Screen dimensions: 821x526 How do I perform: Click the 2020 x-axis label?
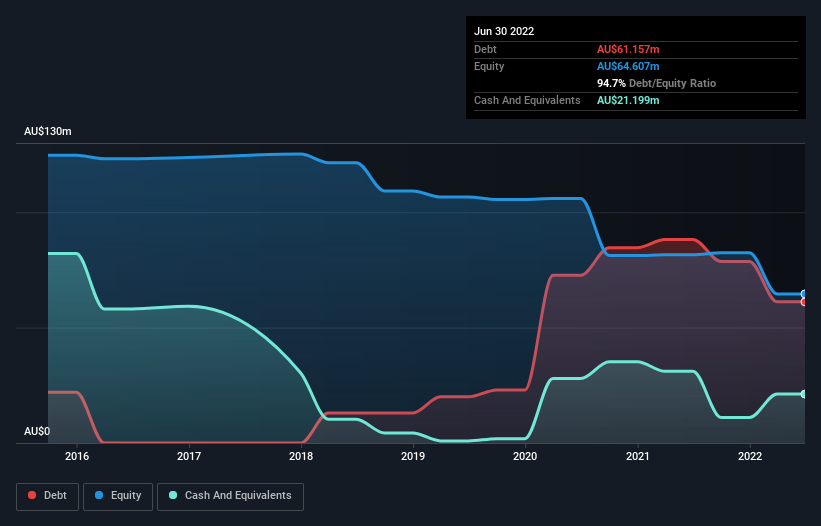pos(525,456)
